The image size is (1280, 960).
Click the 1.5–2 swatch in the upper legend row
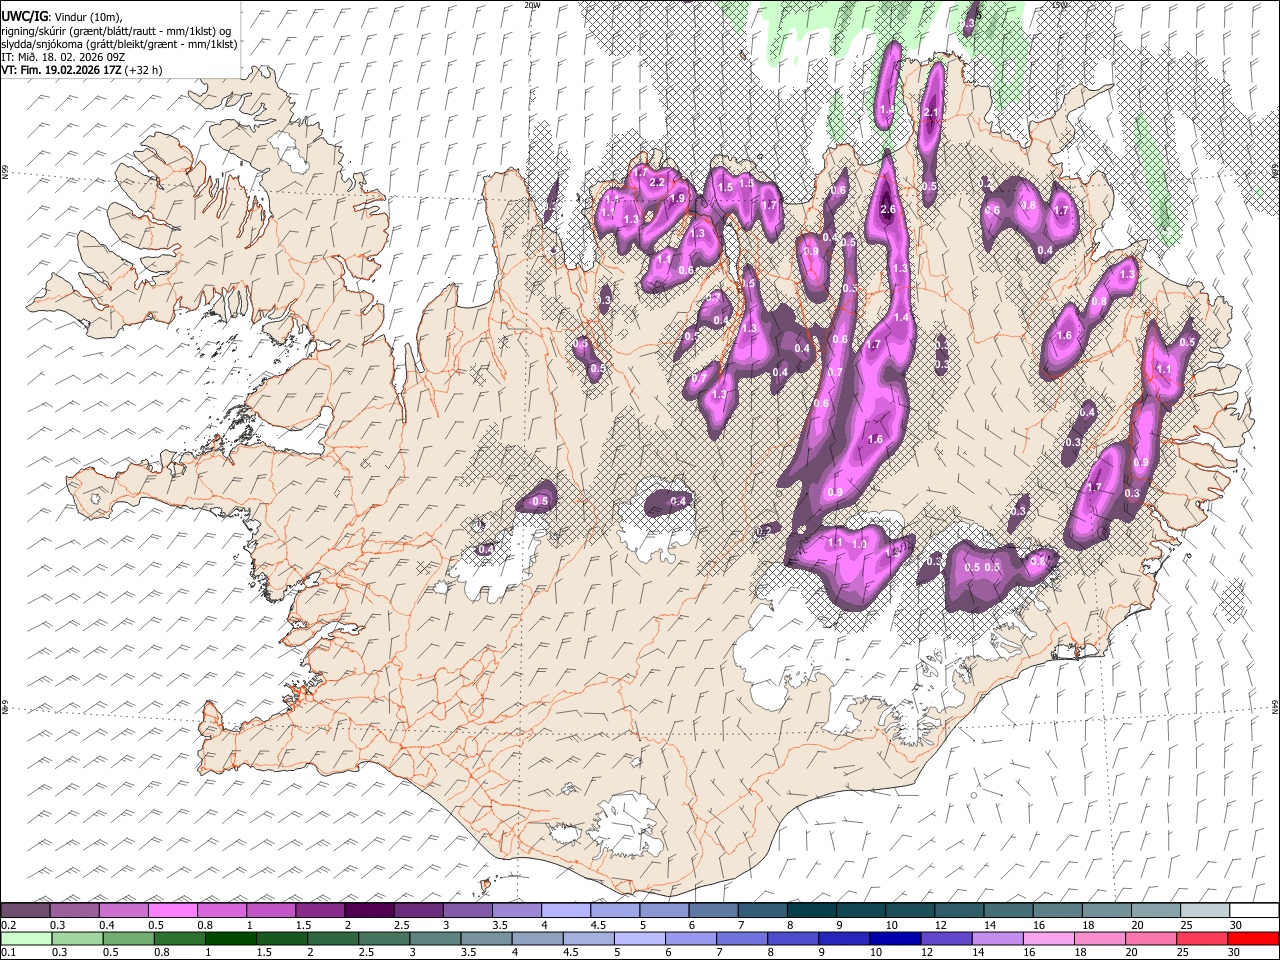319,910
